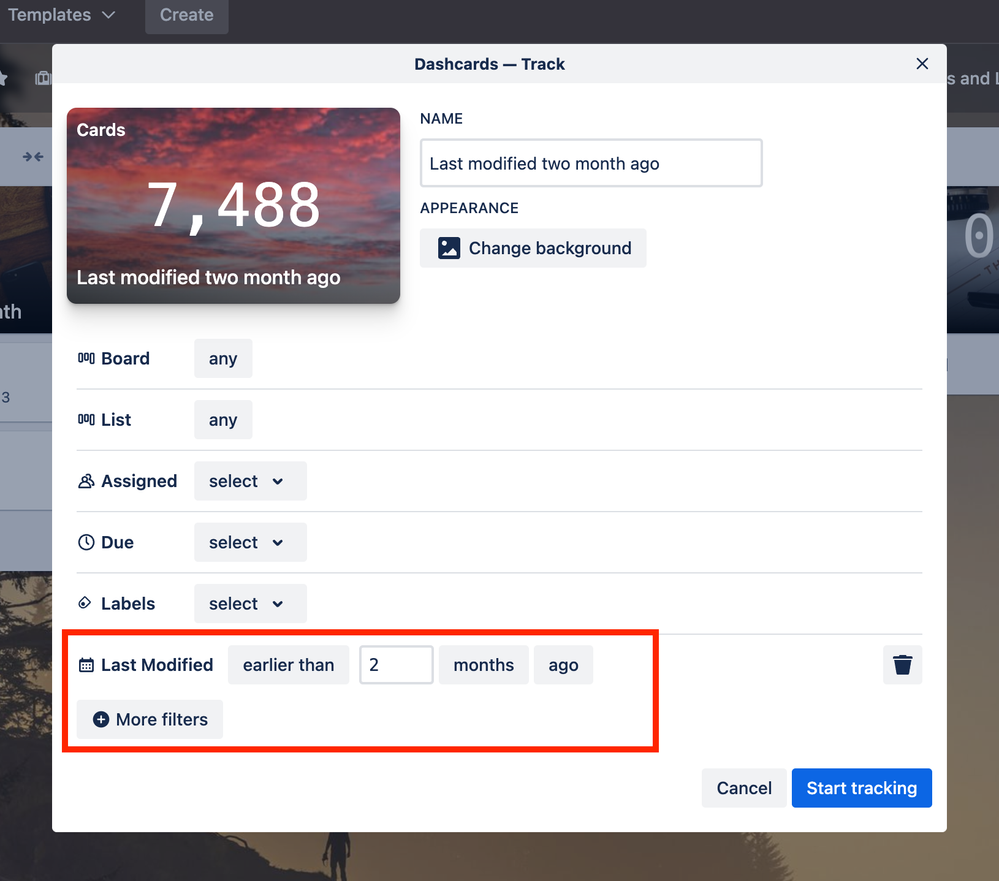Click the Cancel button

(x=744, y=788)
